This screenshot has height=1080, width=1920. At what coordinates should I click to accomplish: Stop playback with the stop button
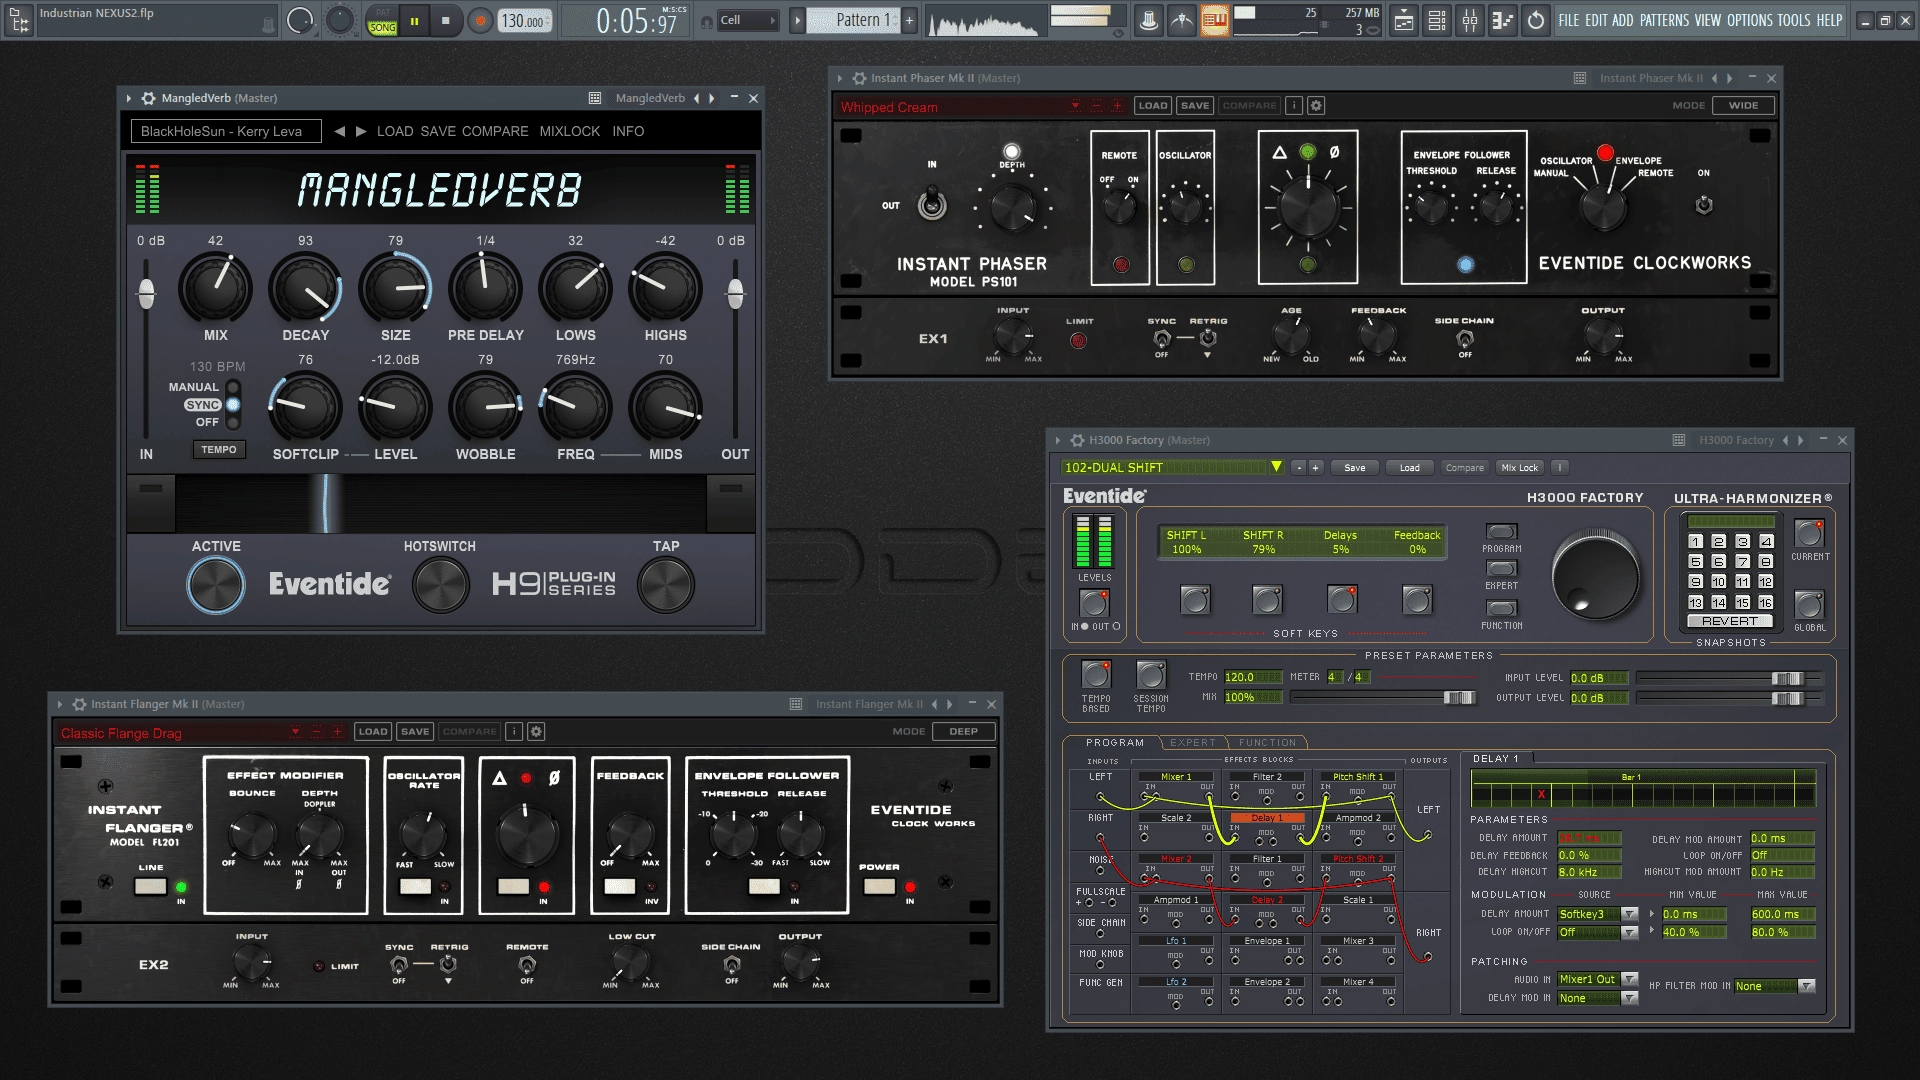446,20
